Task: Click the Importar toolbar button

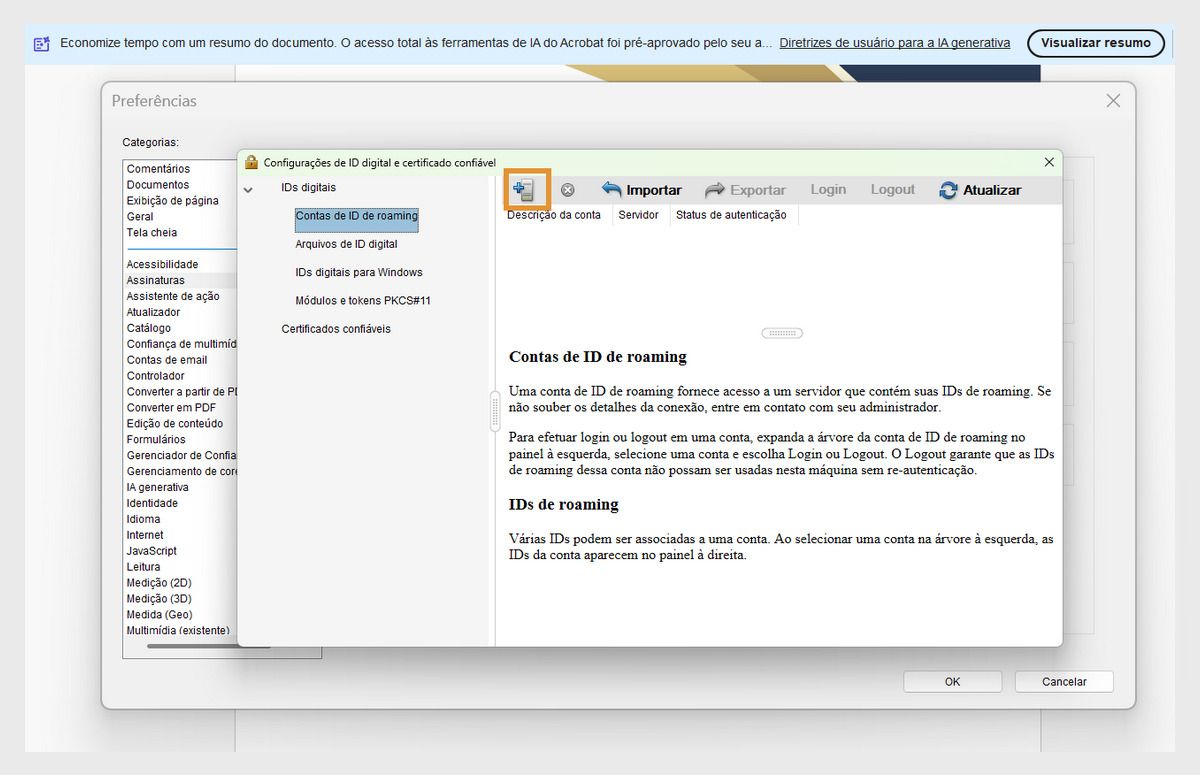Action: coord(641,190)
